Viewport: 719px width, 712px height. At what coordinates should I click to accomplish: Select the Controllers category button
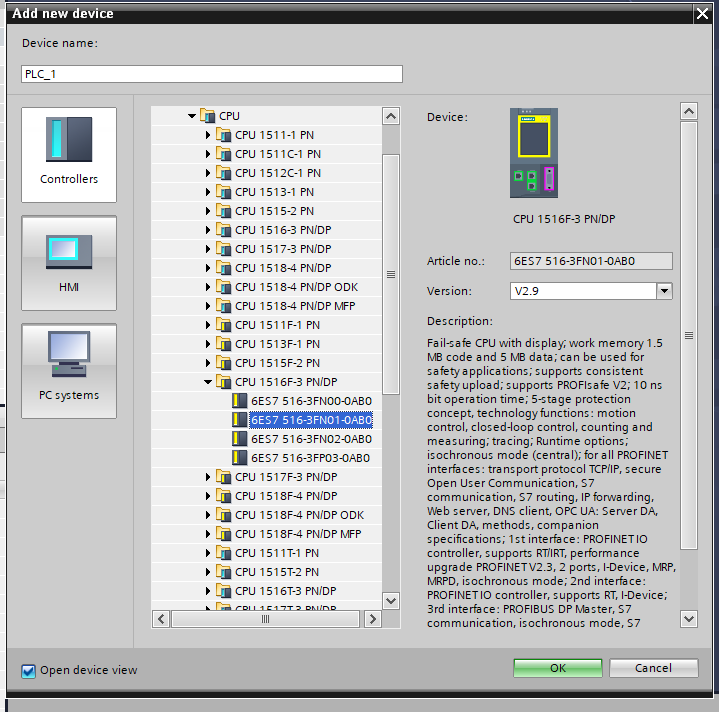click(x=69, y=155)
